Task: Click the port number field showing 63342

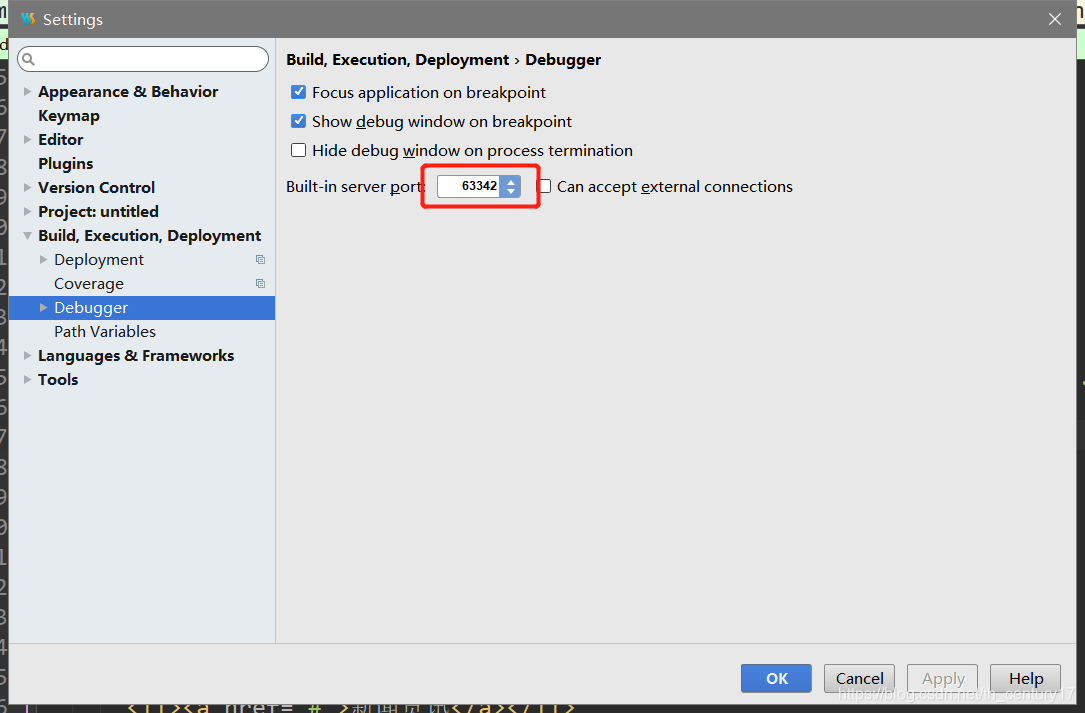Action: (x=469, y=186)
